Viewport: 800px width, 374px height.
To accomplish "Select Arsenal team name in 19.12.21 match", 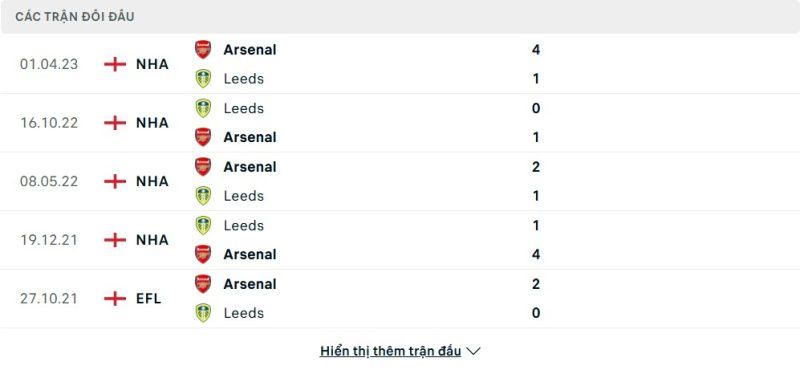I will [x=250, y=254].
